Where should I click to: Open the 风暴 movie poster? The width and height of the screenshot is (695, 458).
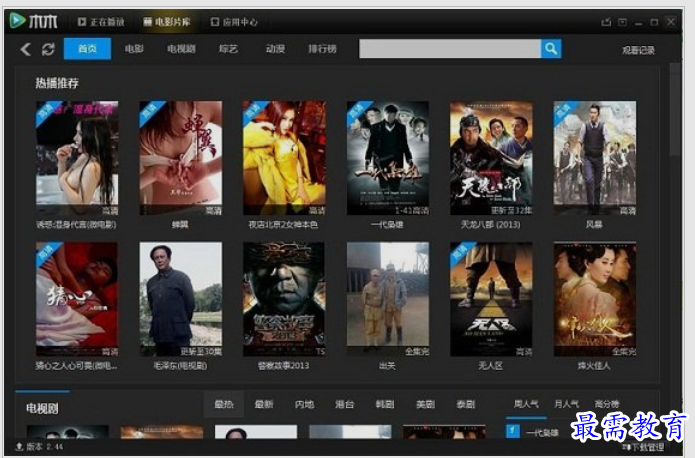[x=595, y=158]
